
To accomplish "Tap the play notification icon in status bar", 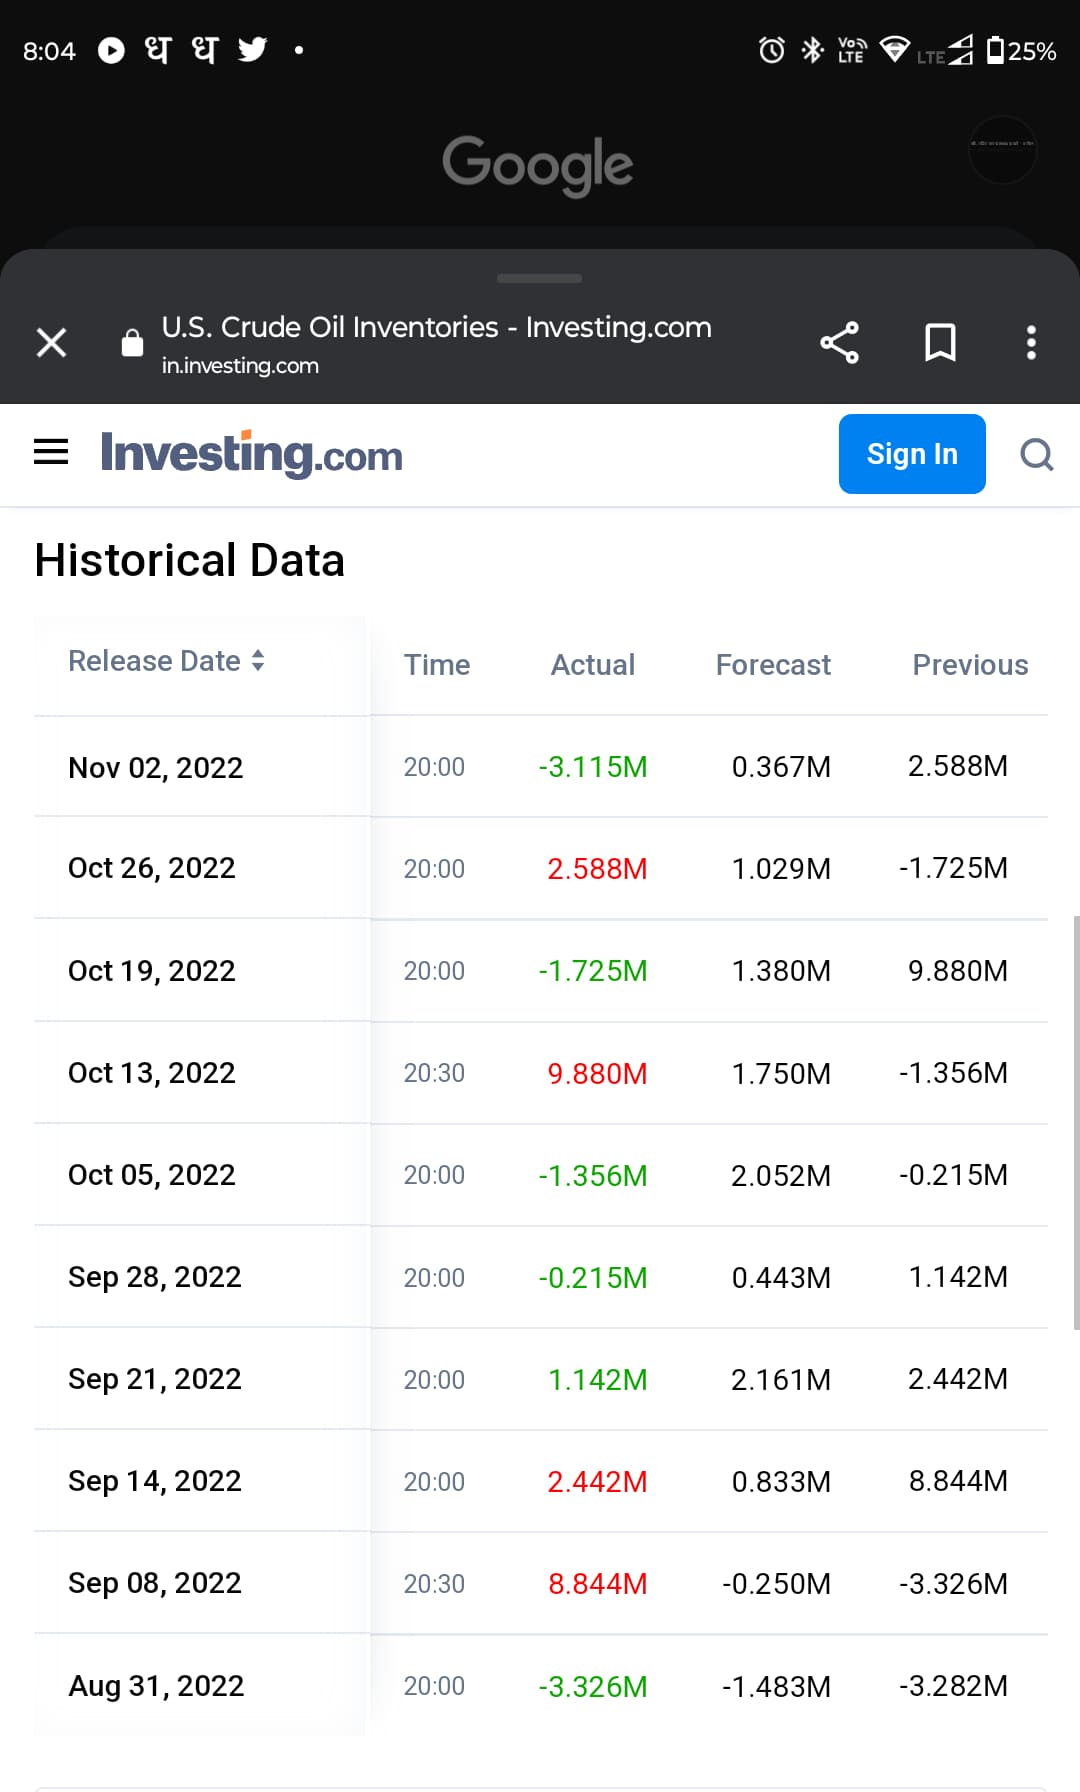I will (x=111, y=50).
